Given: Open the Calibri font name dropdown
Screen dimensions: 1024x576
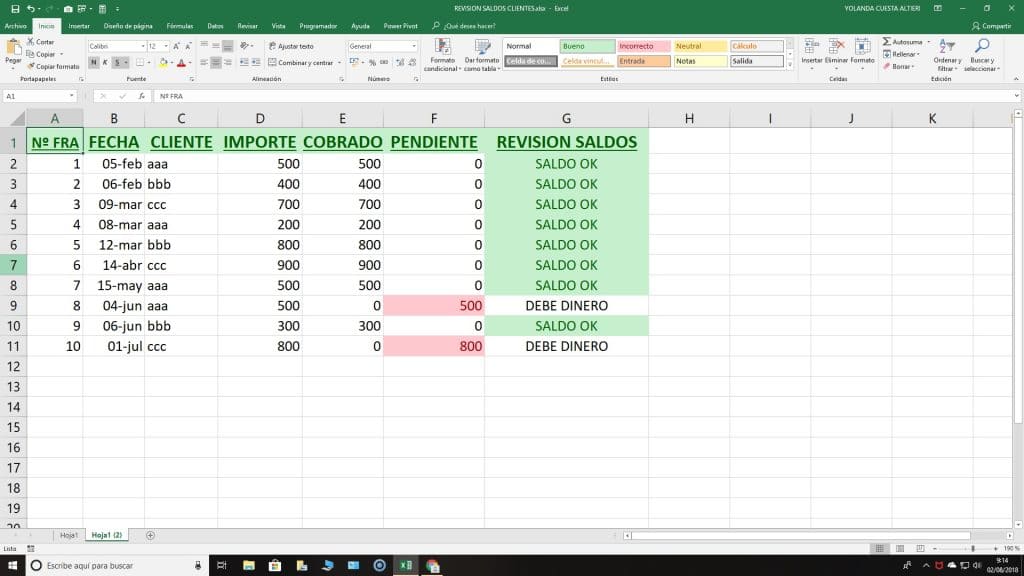Looking at the screenshot, I should click(x=142, y=46).
